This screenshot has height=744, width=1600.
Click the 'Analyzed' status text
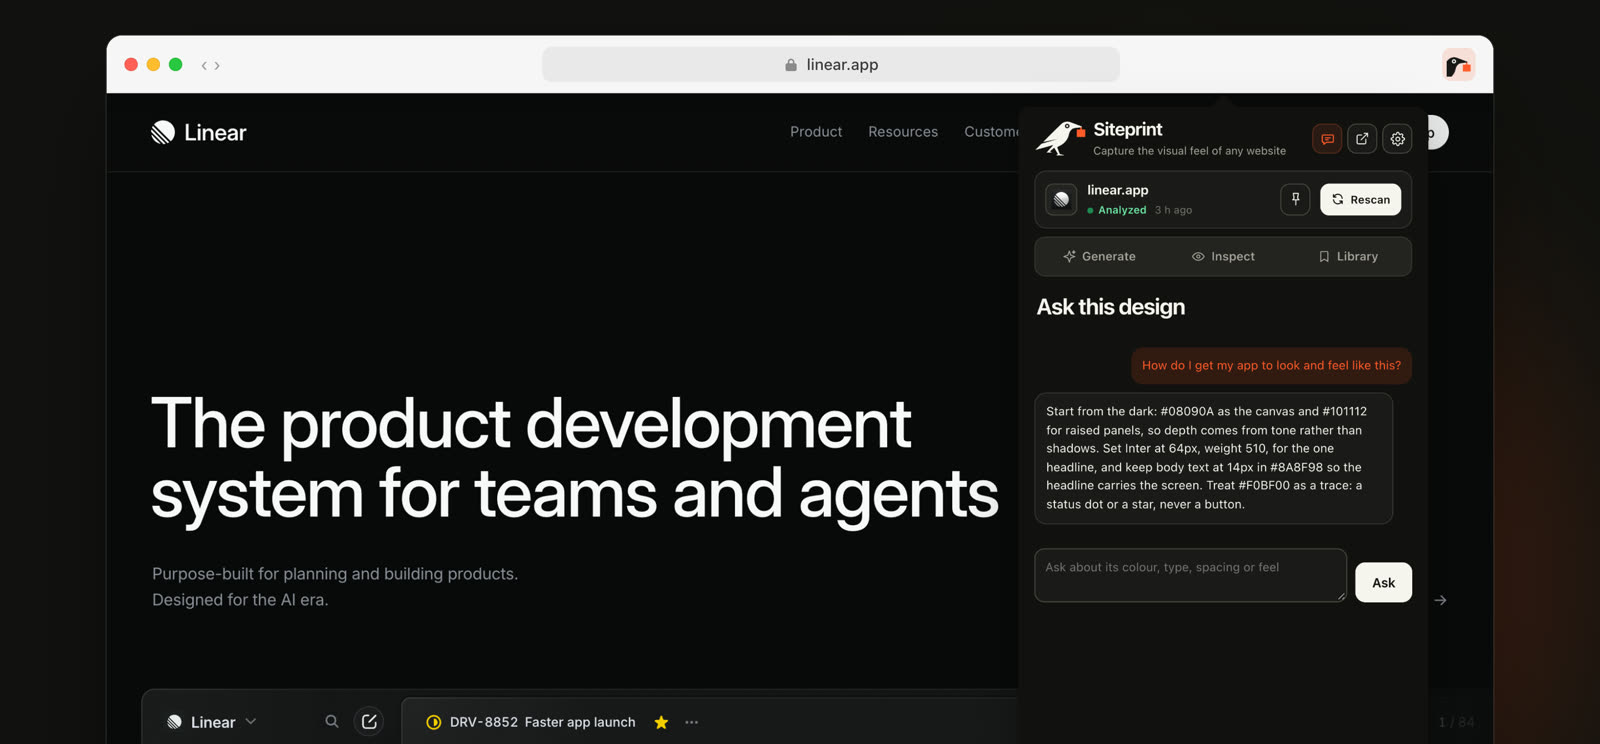pyautogui.click(x=1122, y=210)
